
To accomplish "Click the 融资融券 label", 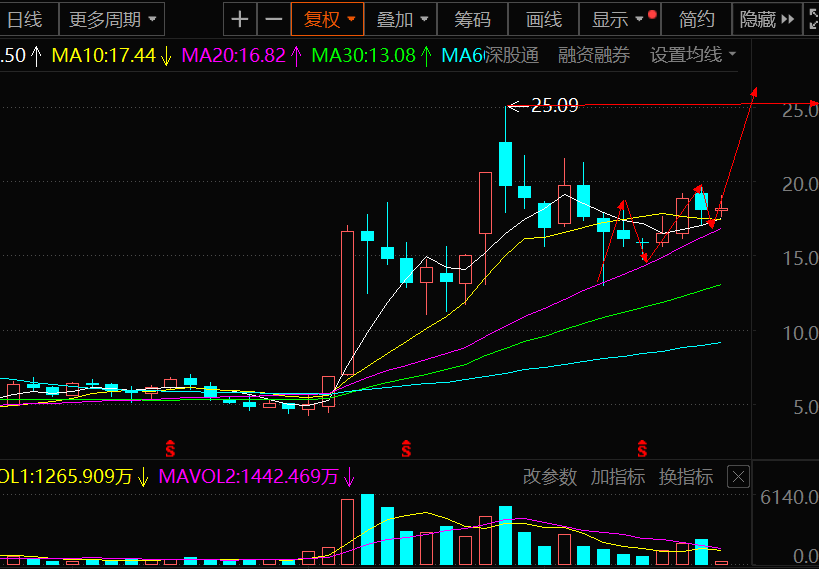I will pos(594,55).
